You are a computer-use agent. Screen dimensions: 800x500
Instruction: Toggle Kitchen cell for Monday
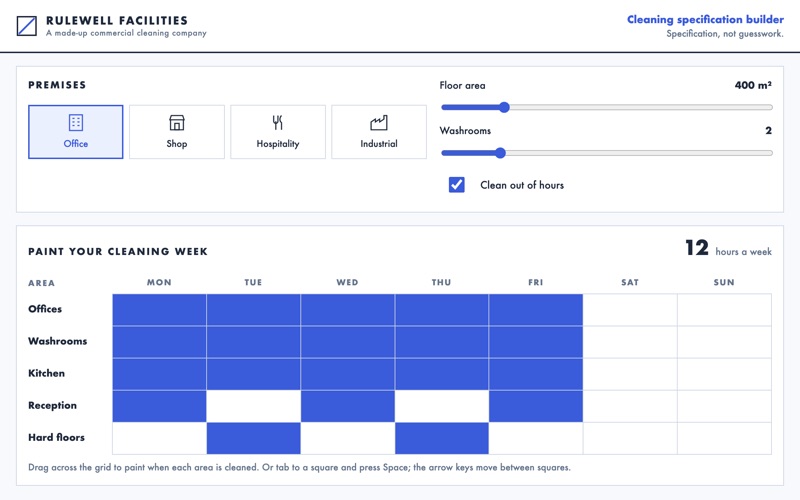(x=159, y=374)
